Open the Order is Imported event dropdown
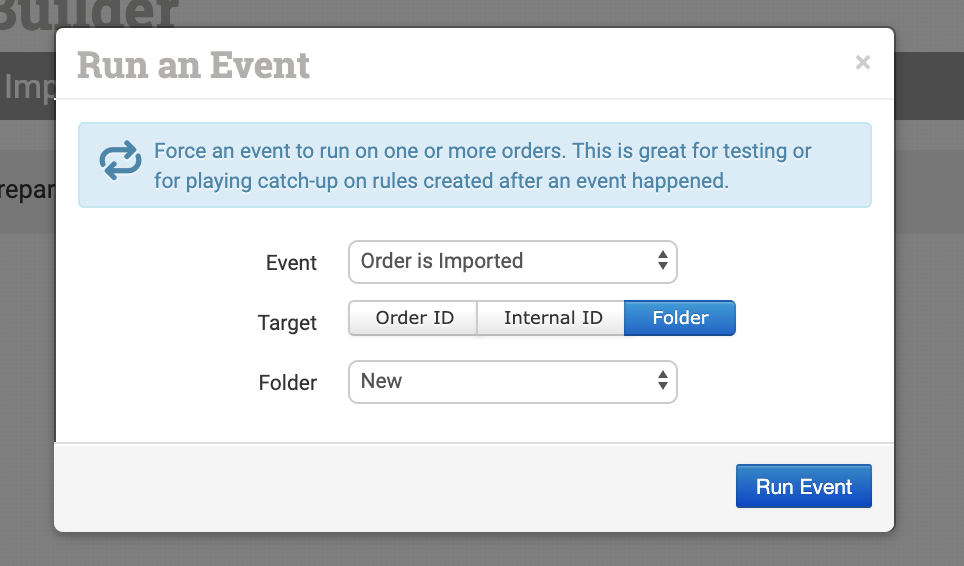The height and width of the screenshot is (566, 964). tap(512, 262)
